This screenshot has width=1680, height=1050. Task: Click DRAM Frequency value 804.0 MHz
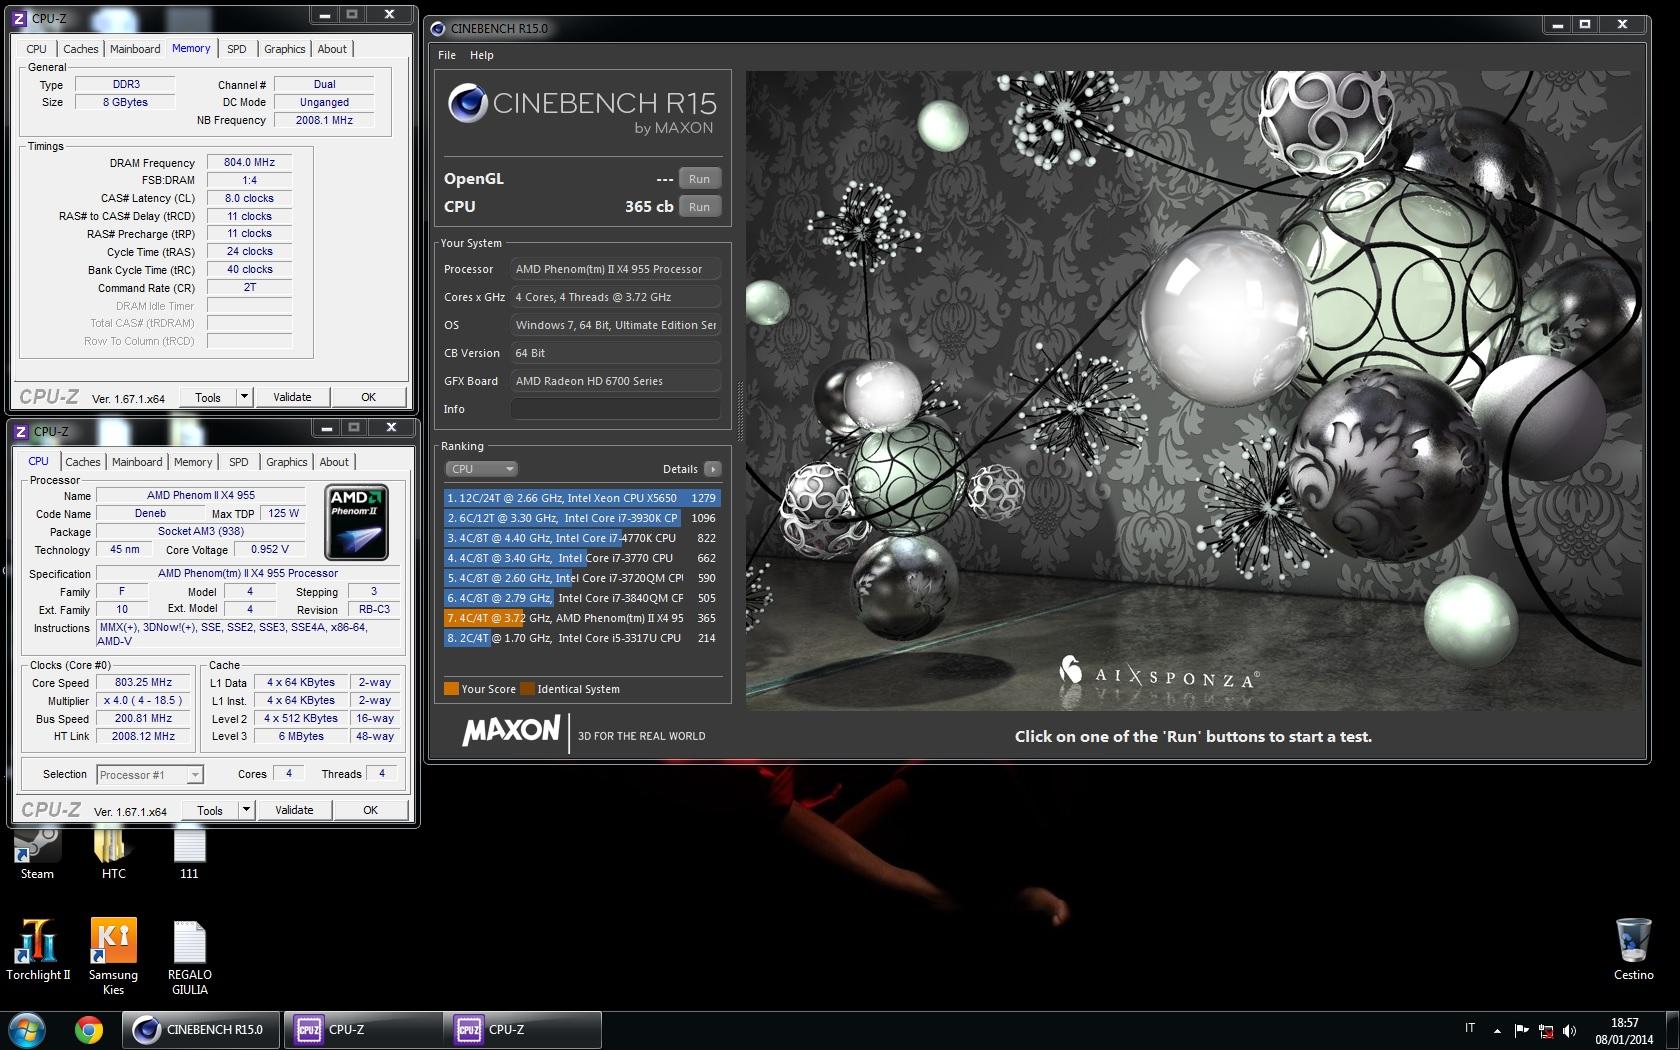(249, 162)
